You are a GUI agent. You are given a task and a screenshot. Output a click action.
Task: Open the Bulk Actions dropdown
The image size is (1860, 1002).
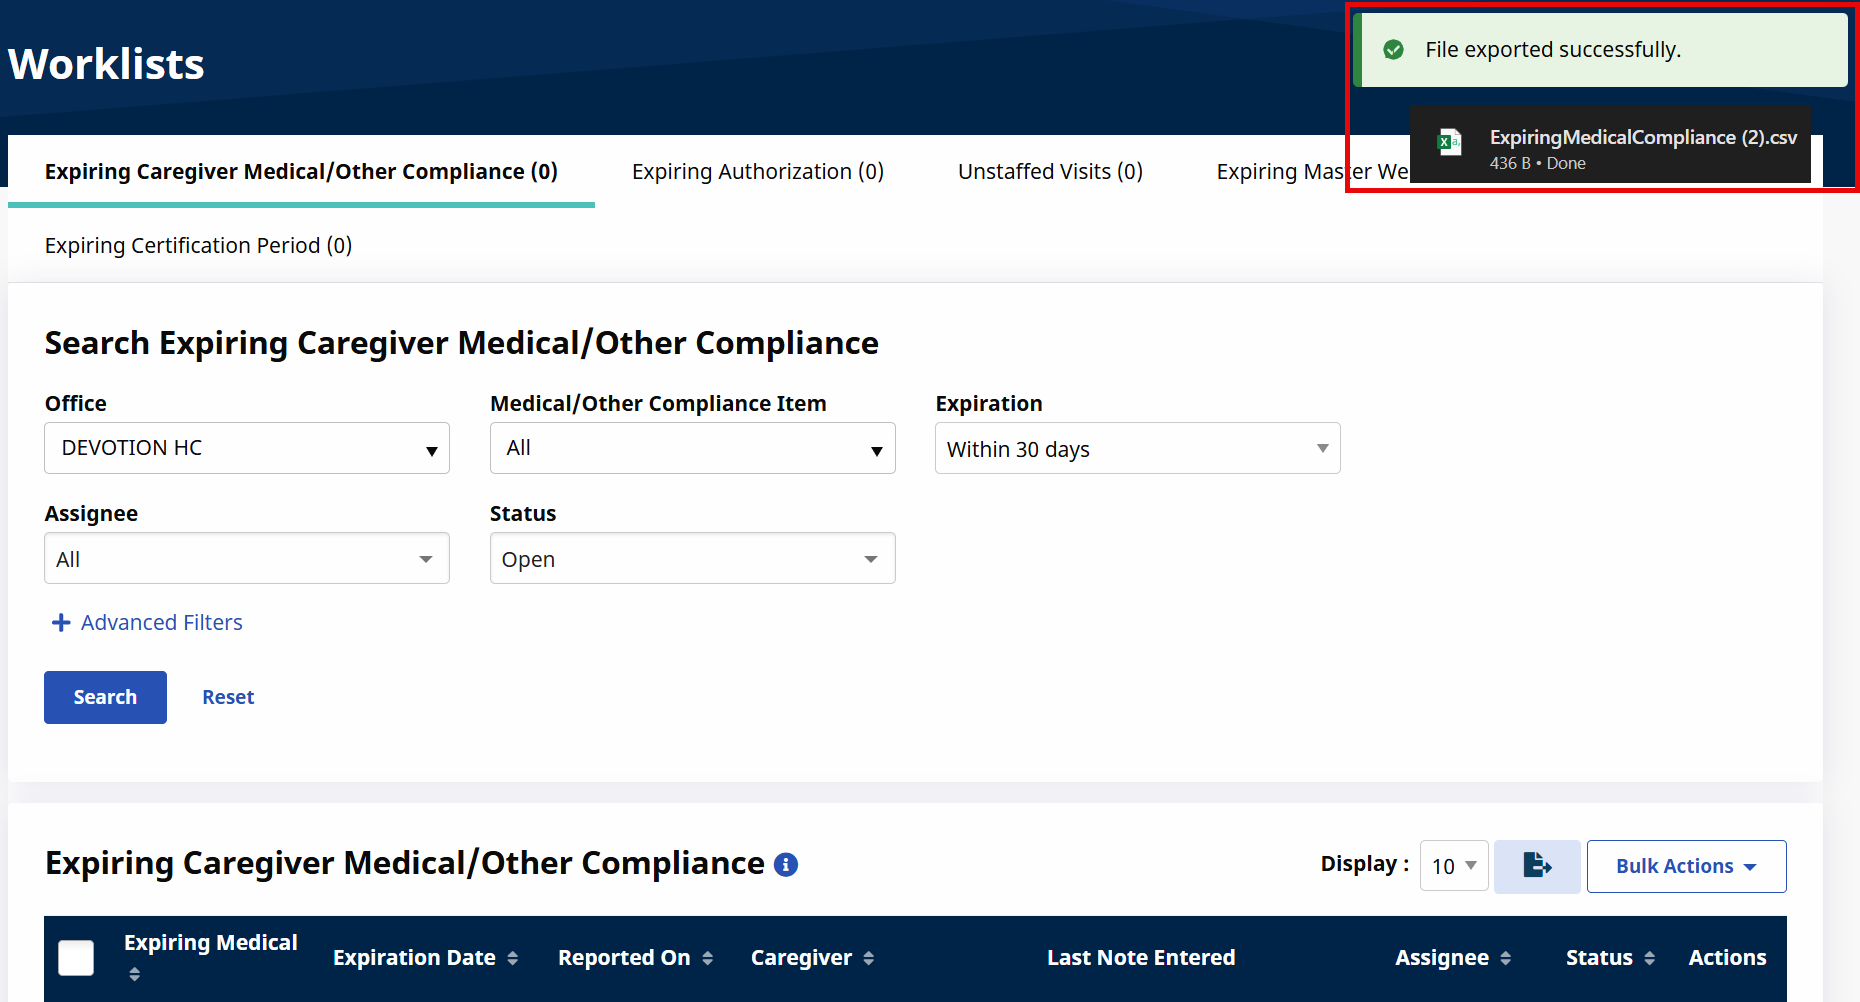point(1686,866)
